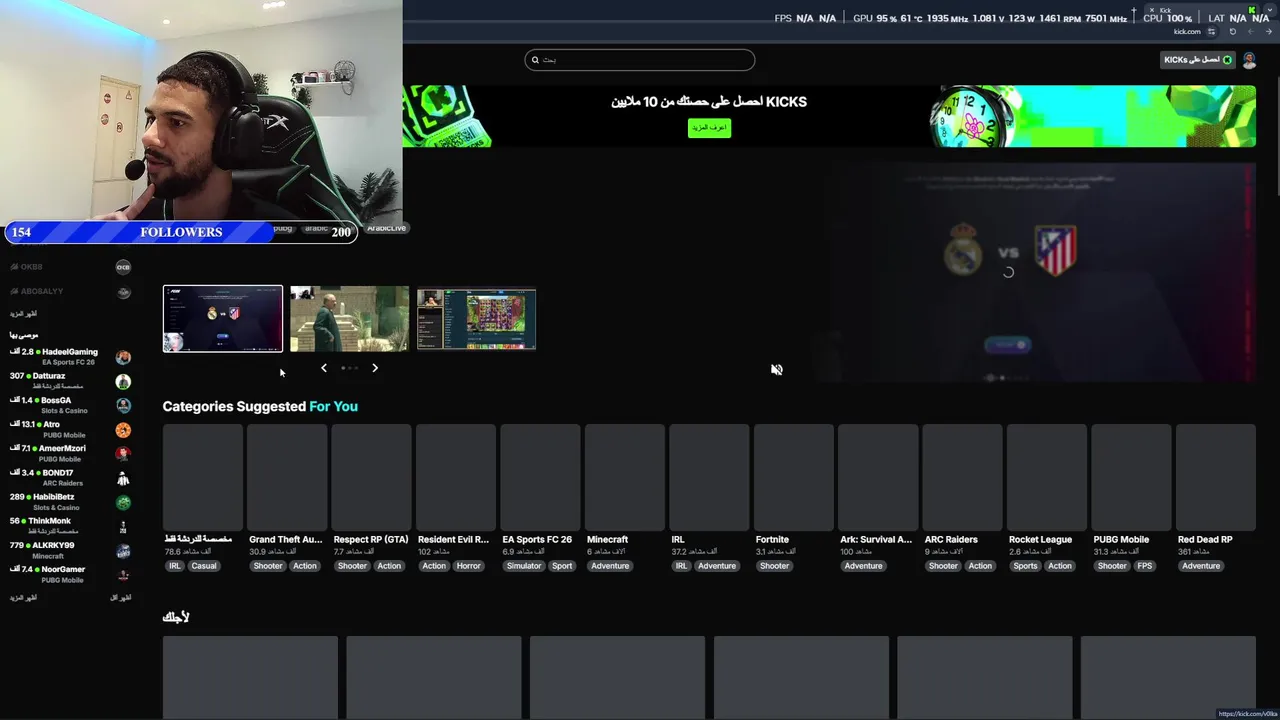Open NoorGamer channel avatar
1280x720 pixels.
click(x=123, y=575)
